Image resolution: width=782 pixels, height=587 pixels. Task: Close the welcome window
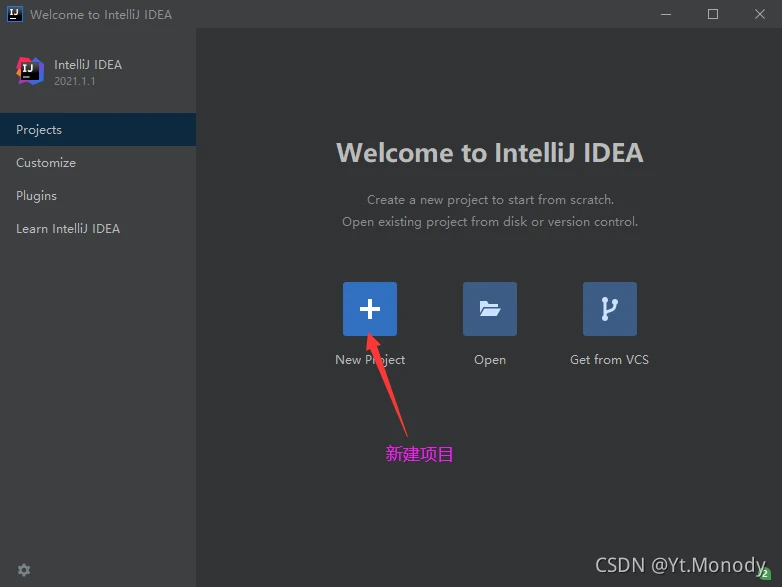coord(760,14)
